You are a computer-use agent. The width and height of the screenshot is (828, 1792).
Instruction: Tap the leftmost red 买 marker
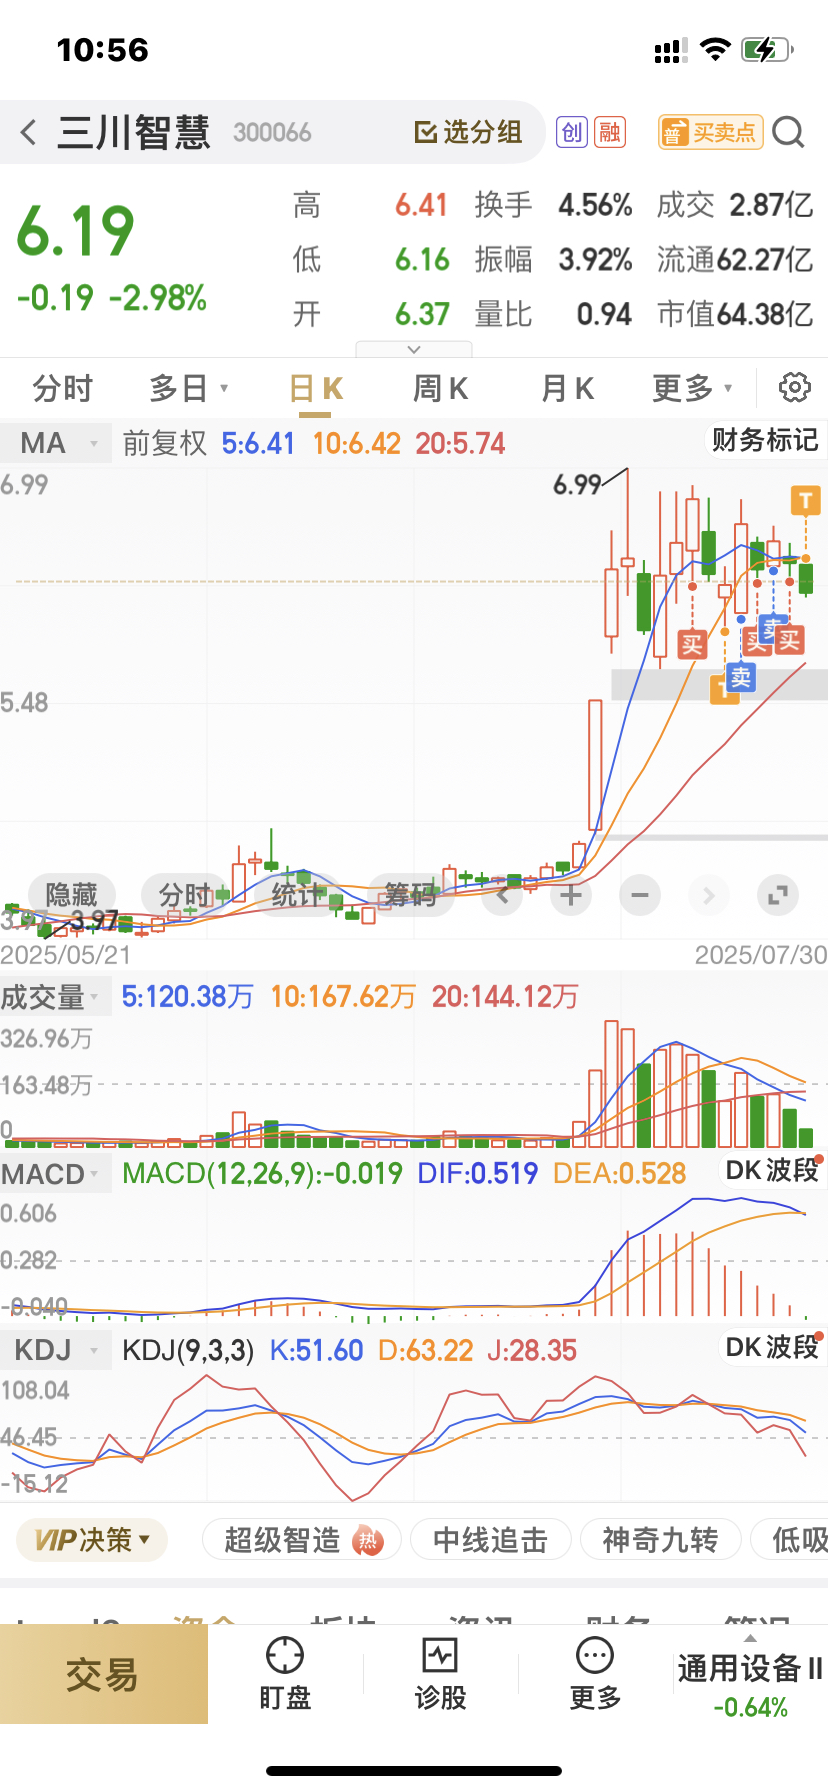(x=692, y=644)
